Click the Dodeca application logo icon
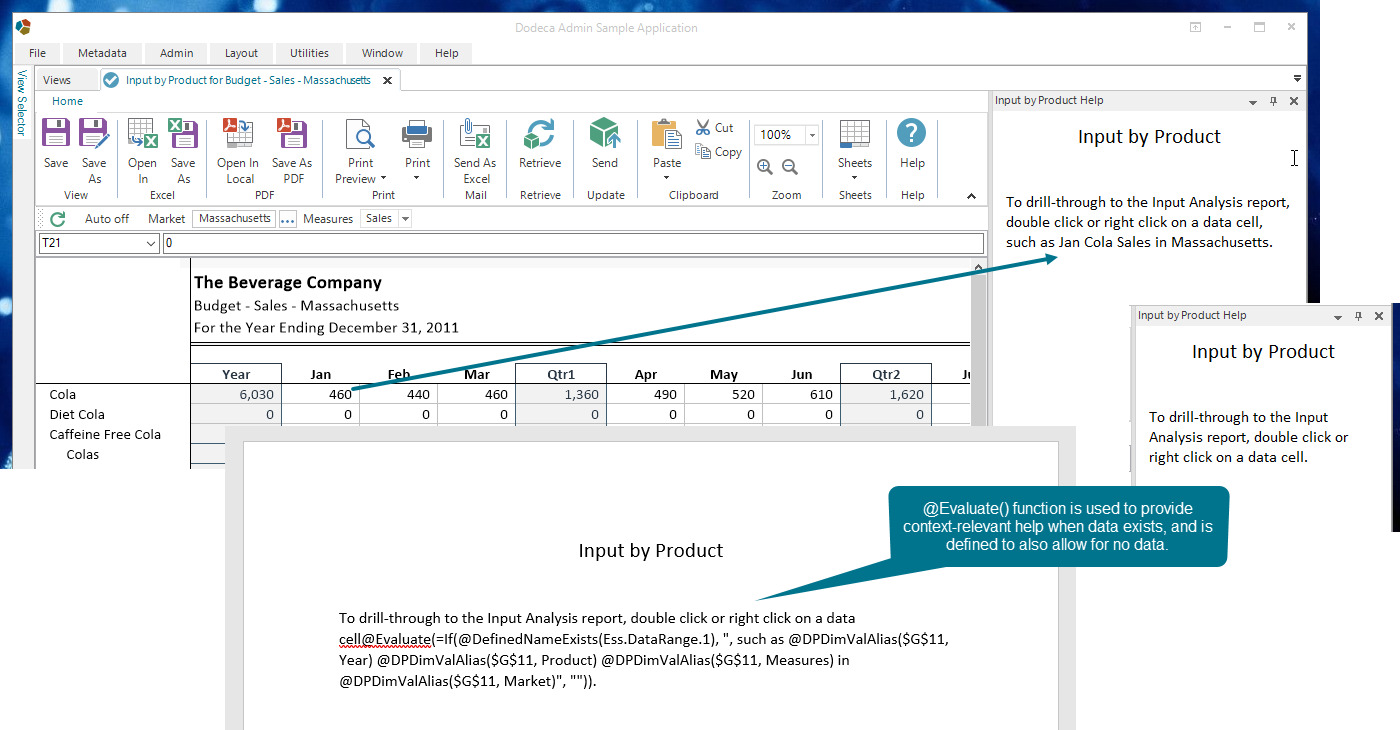1400x730 pixels. pyautogui.click(x=23, y=26)
